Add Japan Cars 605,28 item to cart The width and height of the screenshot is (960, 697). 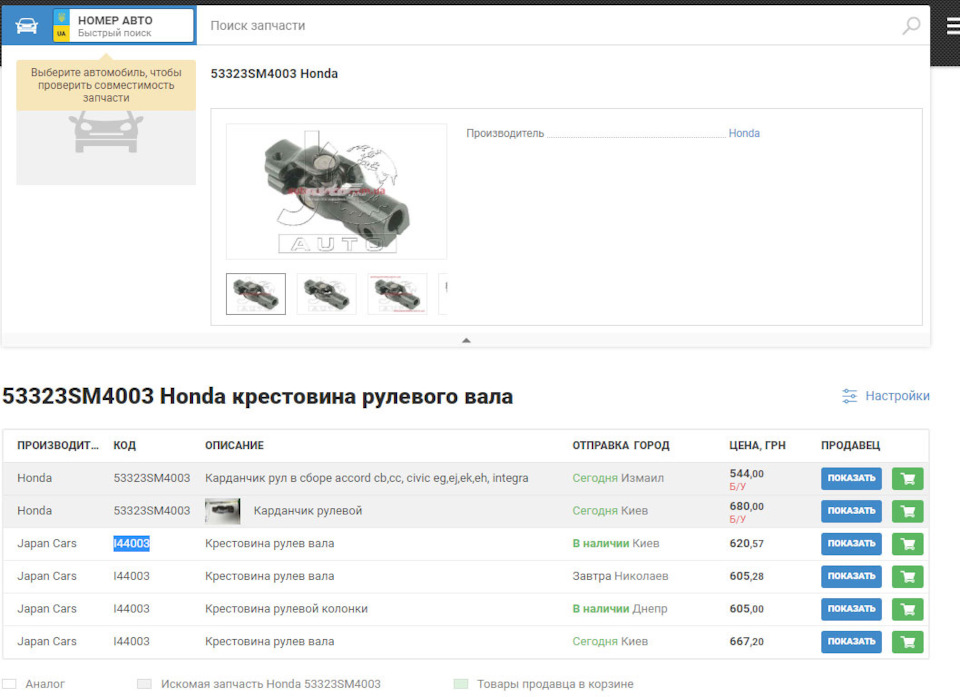click(907, 576)
